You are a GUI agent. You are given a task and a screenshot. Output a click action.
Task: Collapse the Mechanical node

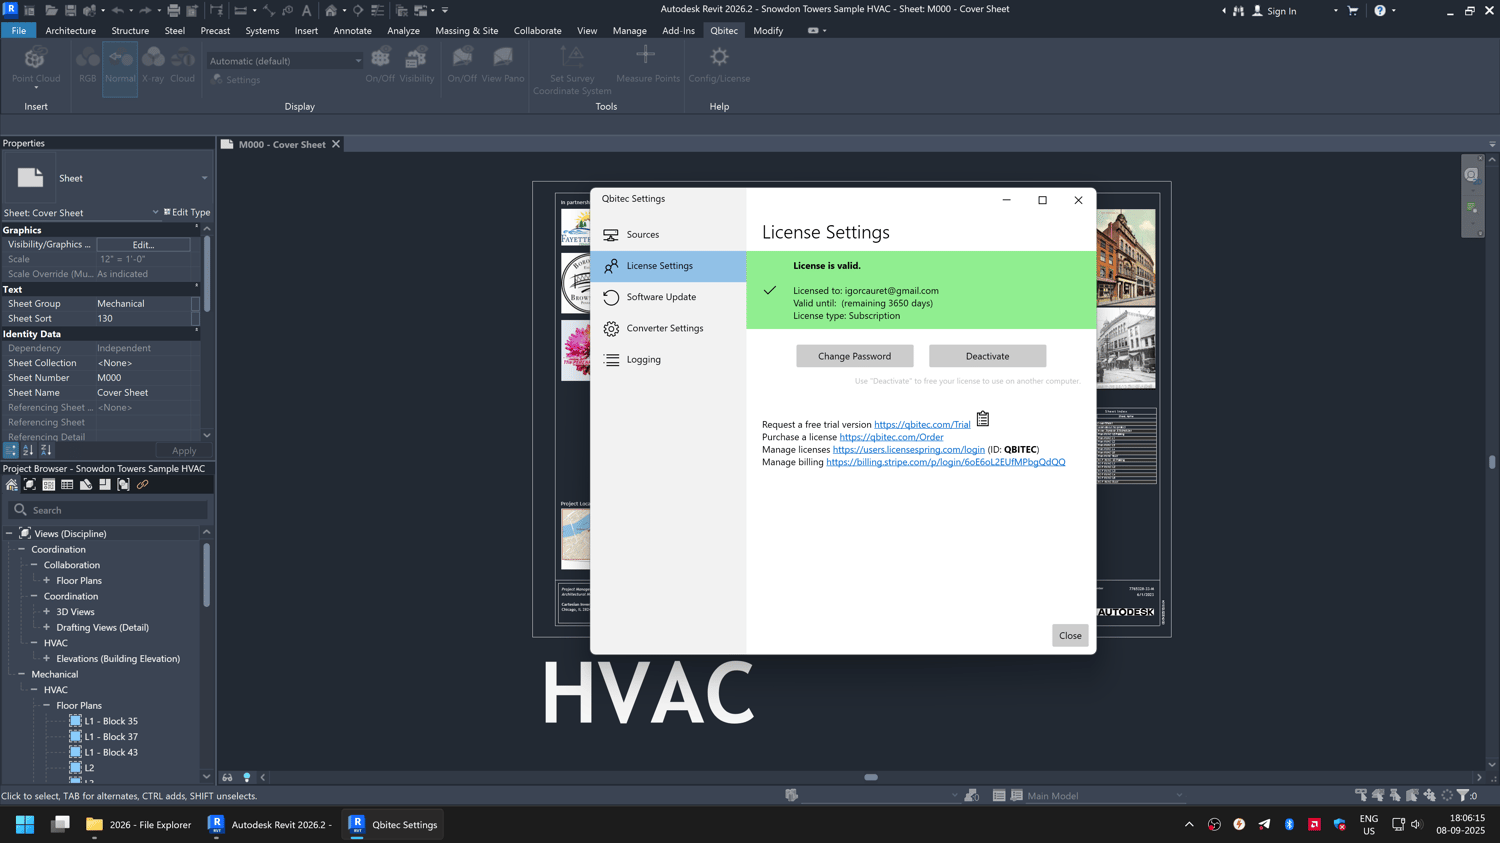point(22,675)
